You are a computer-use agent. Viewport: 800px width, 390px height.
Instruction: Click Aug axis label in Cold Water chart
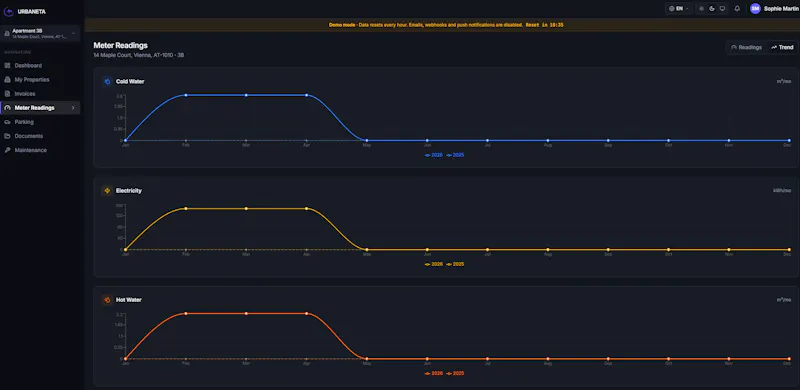coord(547,145)
